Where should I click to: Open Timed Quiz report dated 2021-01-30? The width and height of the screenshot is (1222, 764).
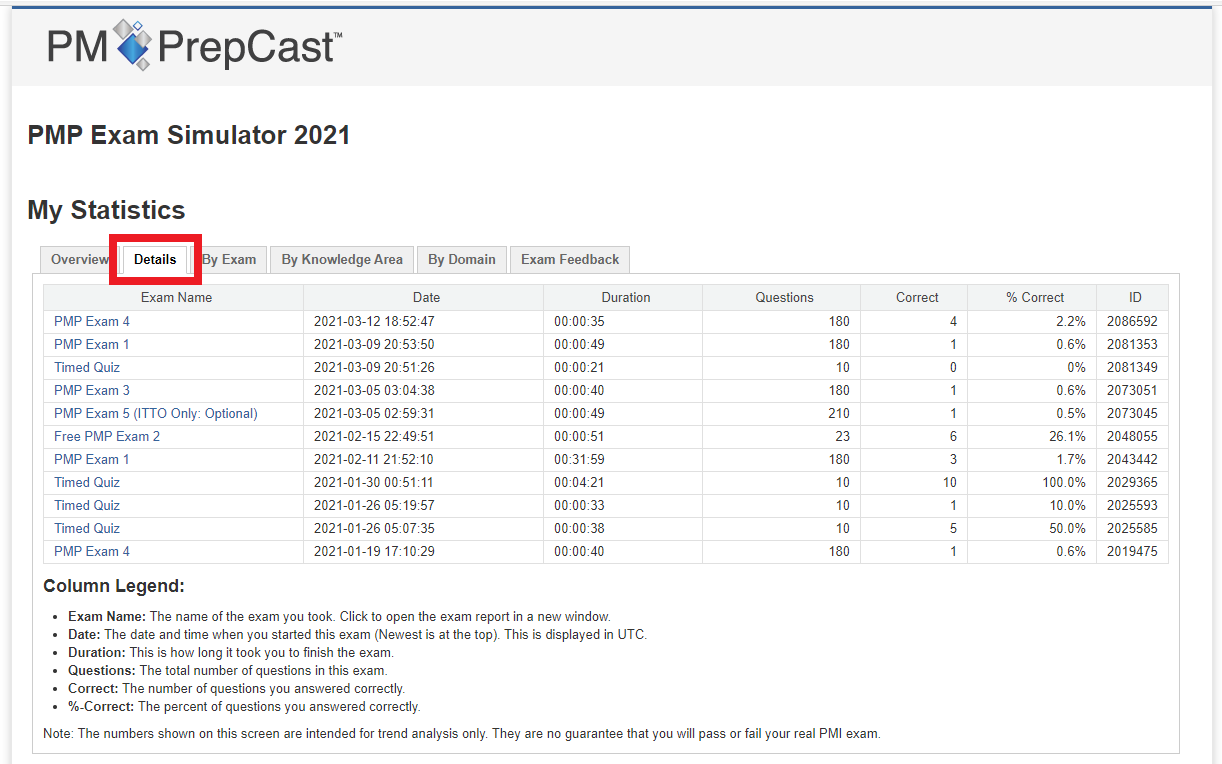(87, 483)
